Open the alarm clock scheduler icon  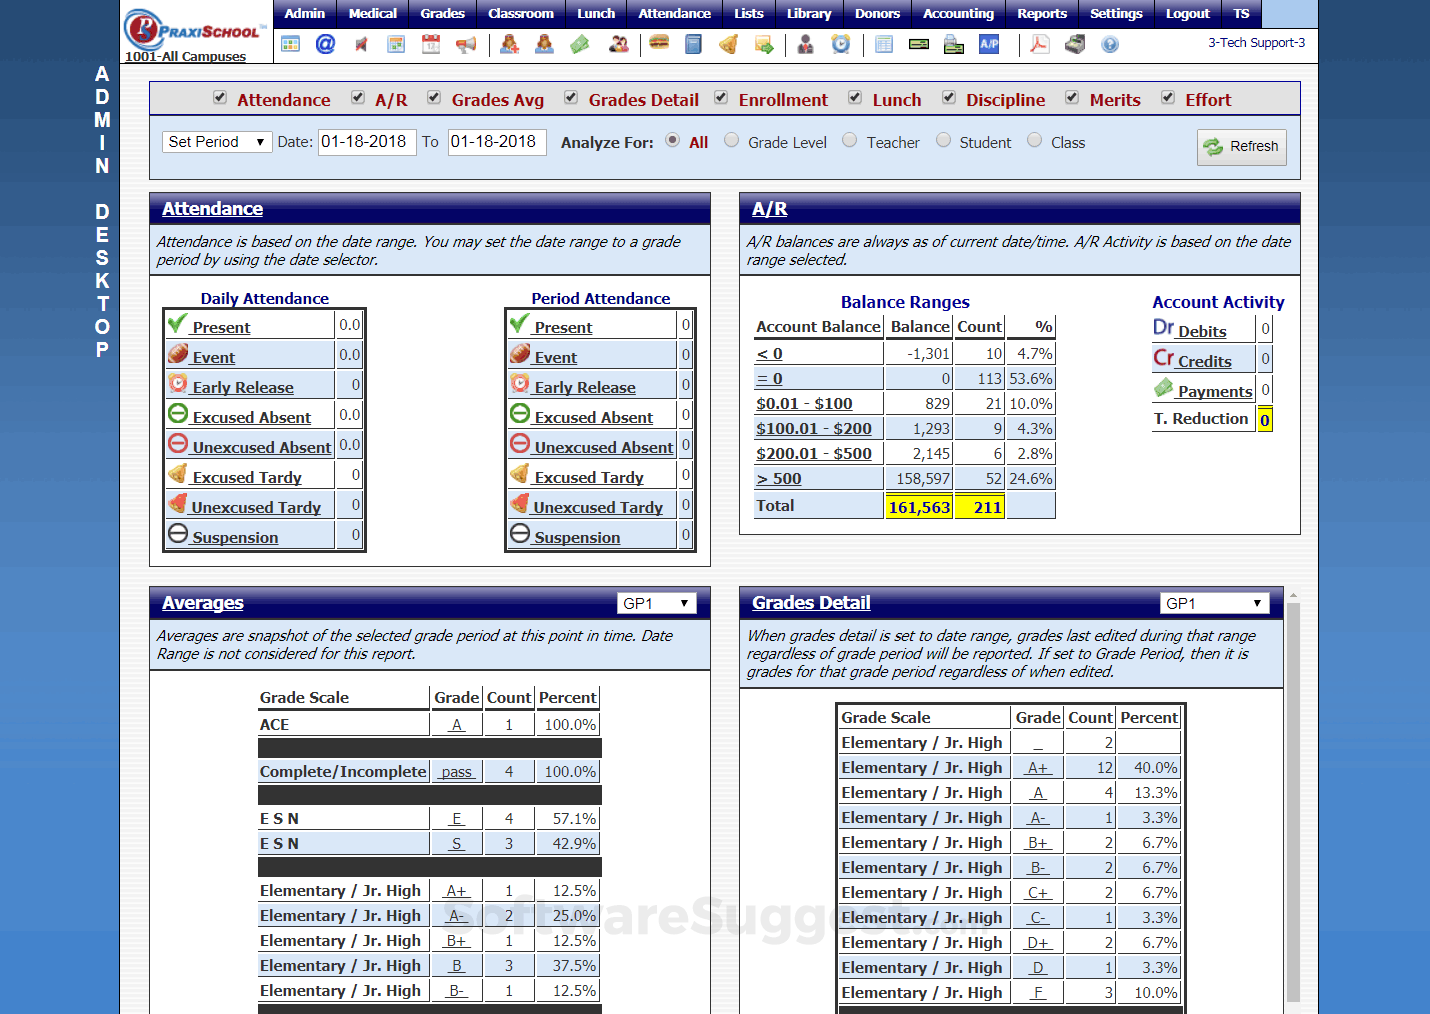[840, 44]
